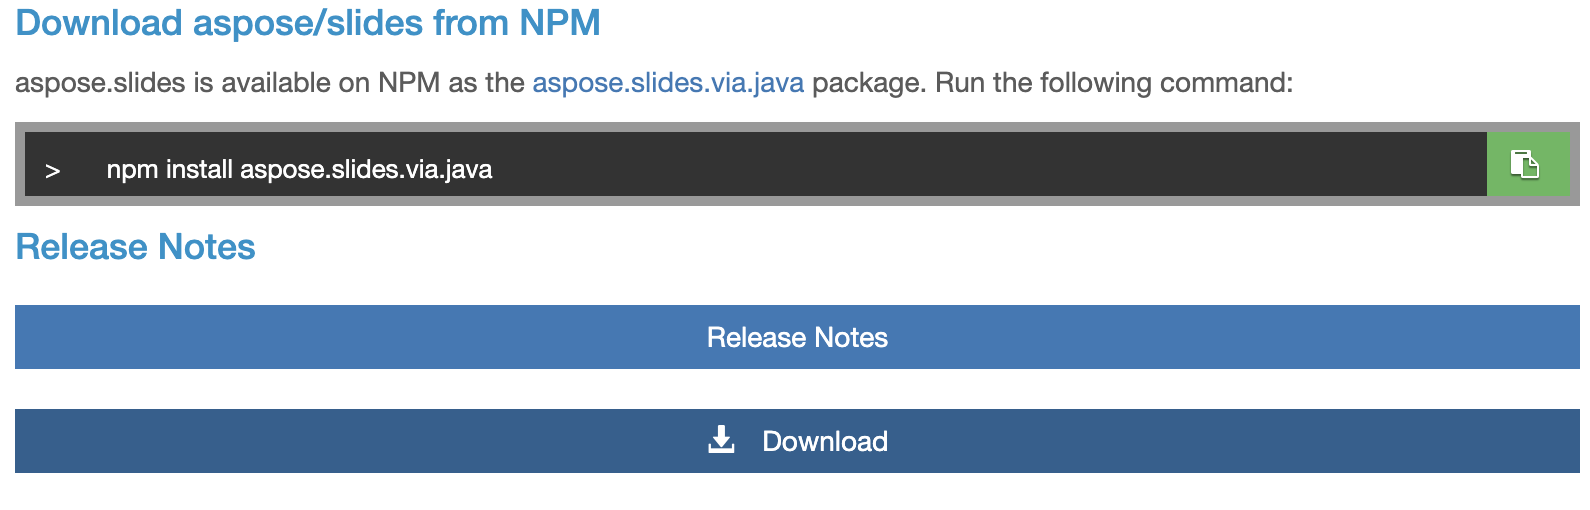This screenshot has width=1590, height=510.
Task: Click the '>' command prompt symbol
Action: (x=53, y=171)
